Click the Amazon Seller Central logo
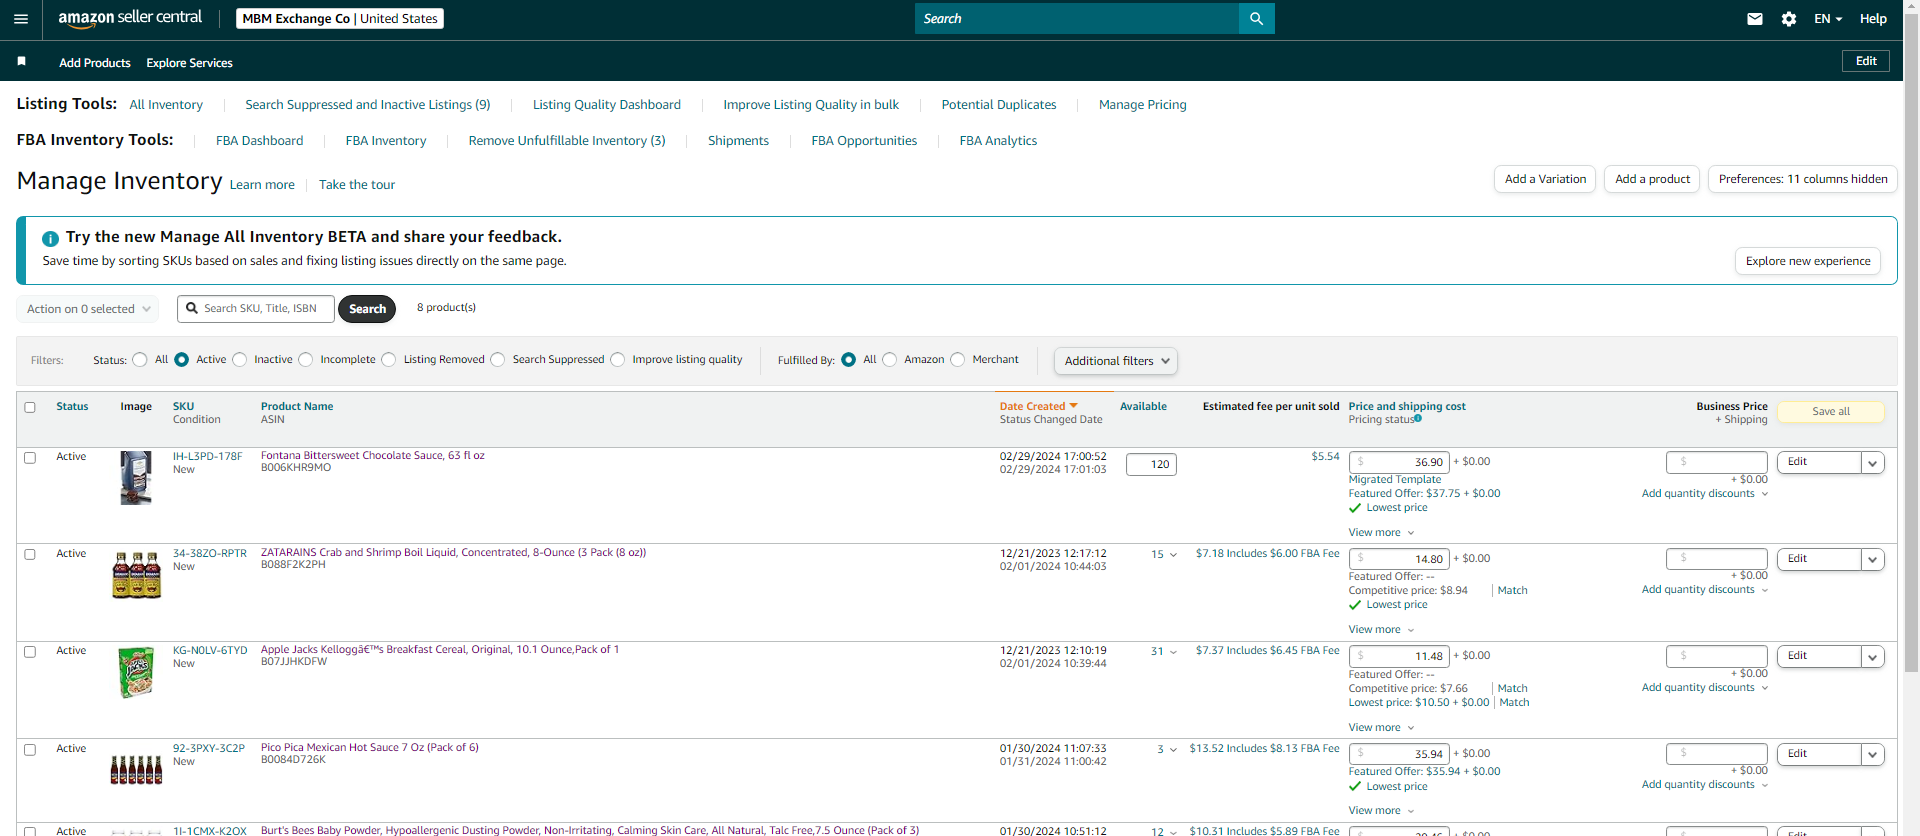The image size is (1920, 836). pyautogui.click(x=130, y=18)
